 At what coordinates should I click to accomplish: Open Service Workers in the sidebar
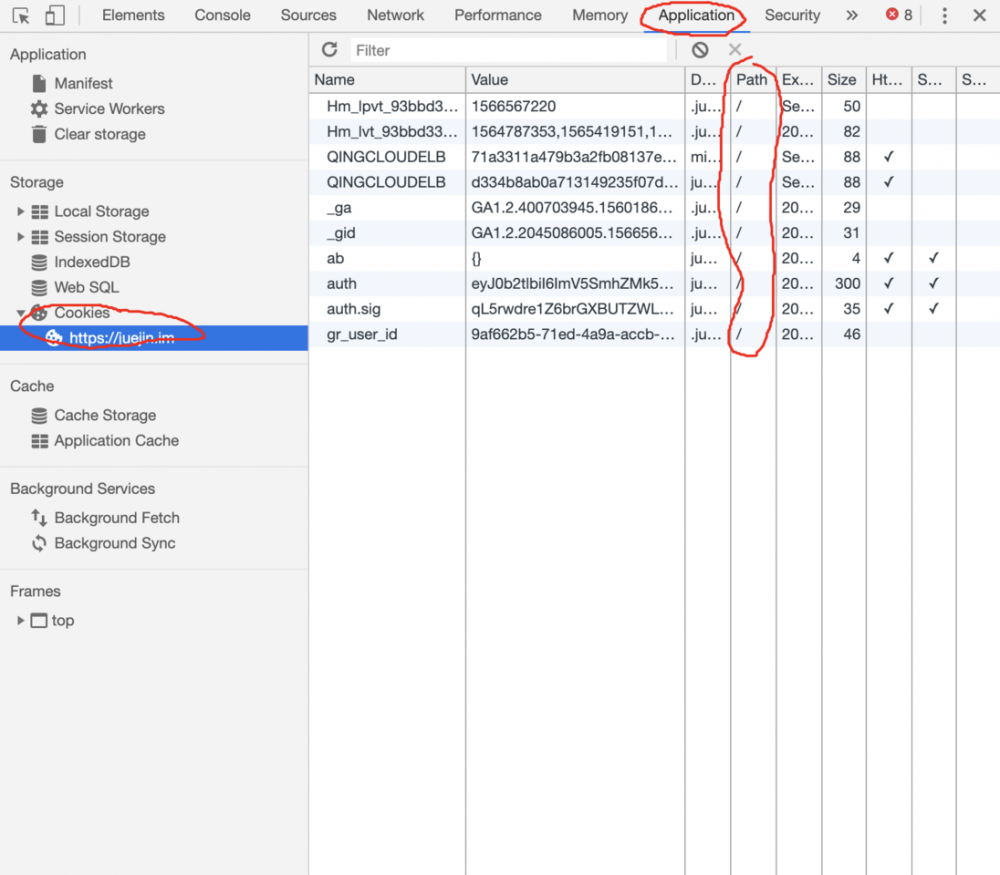click(x=109, y=109)
